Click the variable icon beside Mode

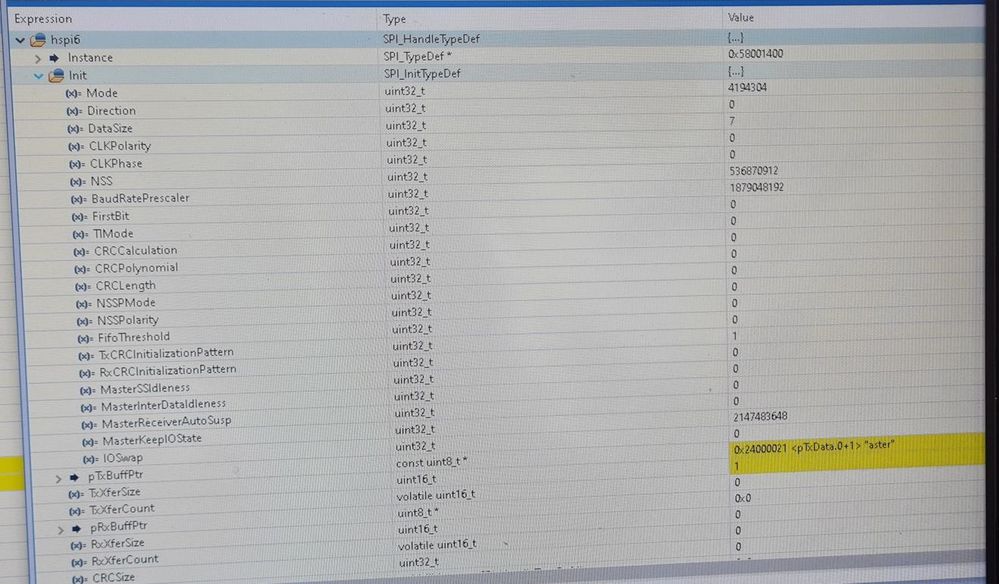[x=73, y=94]
